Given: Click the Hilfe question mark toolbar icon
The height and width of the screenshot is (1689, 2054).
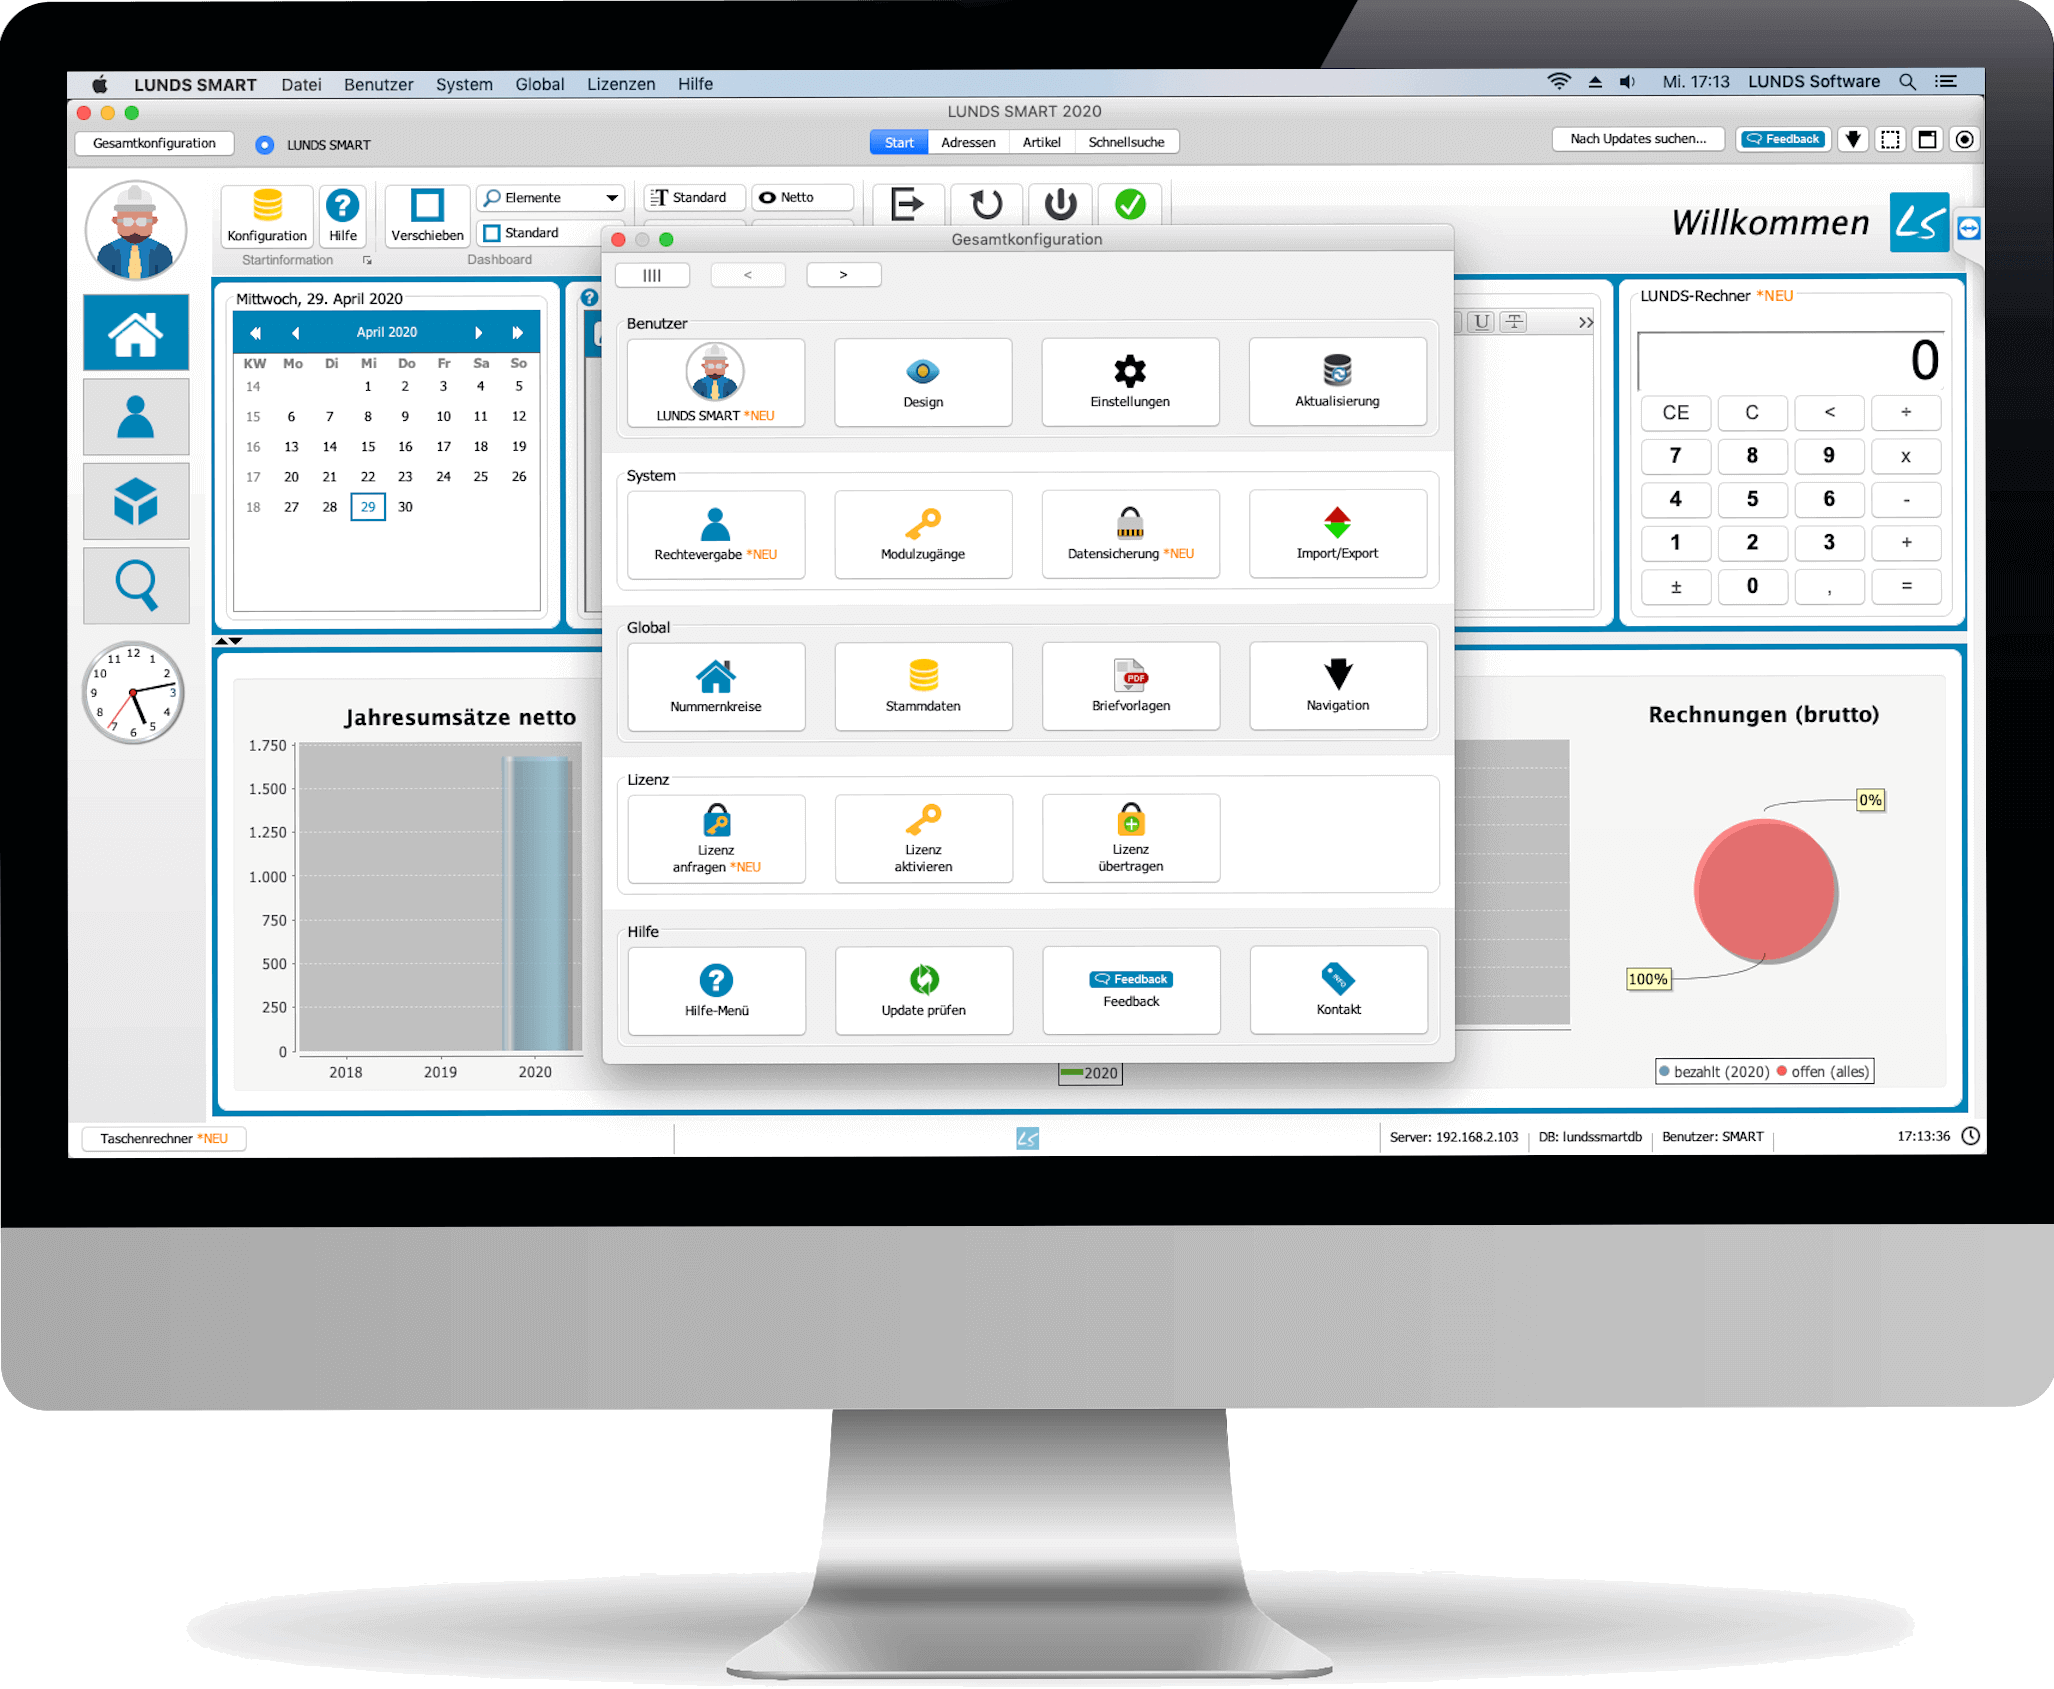Looking at the screenshot, I should 342,215.
